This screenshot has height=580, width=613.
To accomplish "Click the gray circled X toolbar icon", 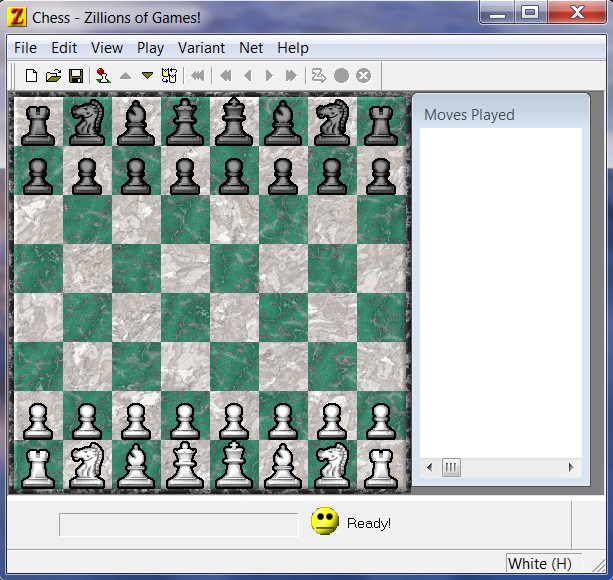I will pos(364,75).
